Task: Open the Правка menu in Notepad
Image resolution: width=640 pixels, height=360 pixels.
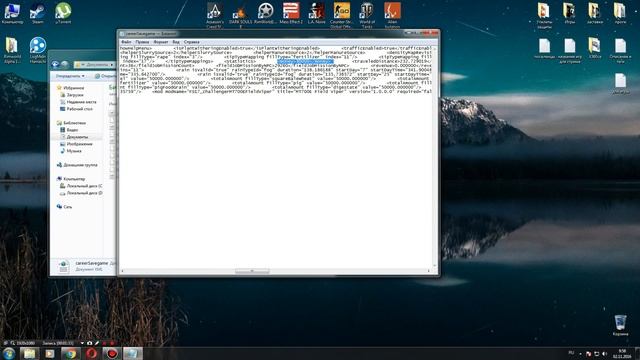Action: (142, 42)
